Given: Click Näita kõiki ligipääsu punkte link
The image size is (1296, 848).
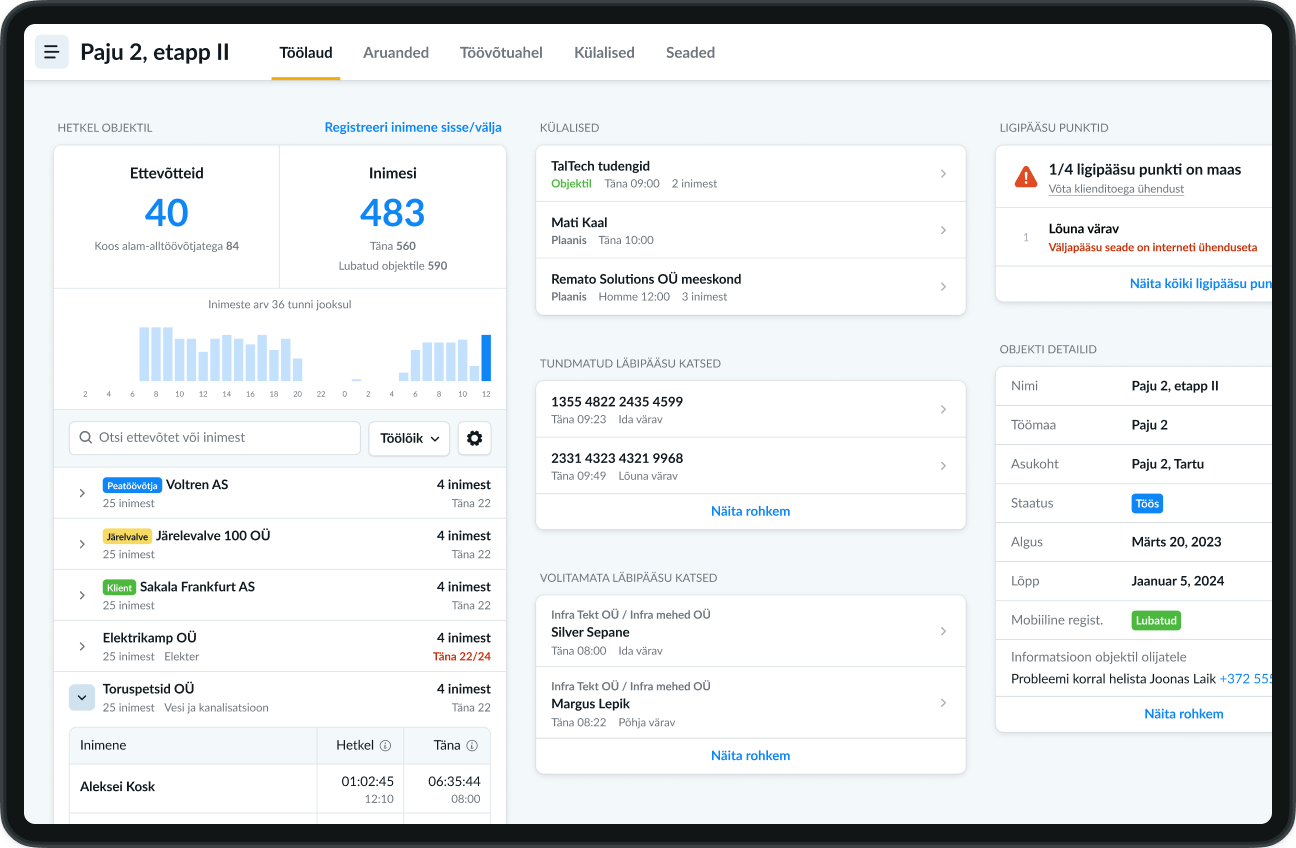Looking at the screenshot, I should tap(1201, 283).
